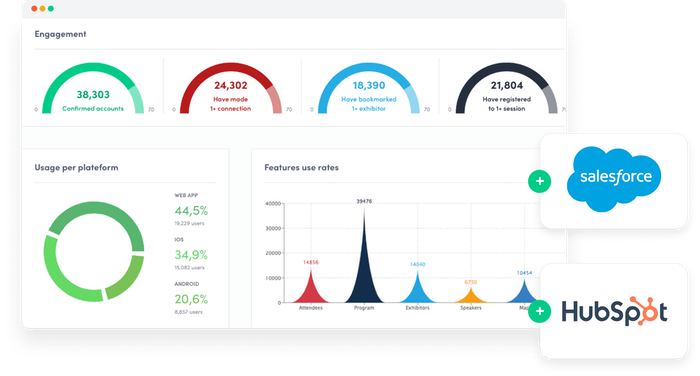Click the yellow window minimize dot
This screenshot has width=700, height=376.
[x=42, y=8]
